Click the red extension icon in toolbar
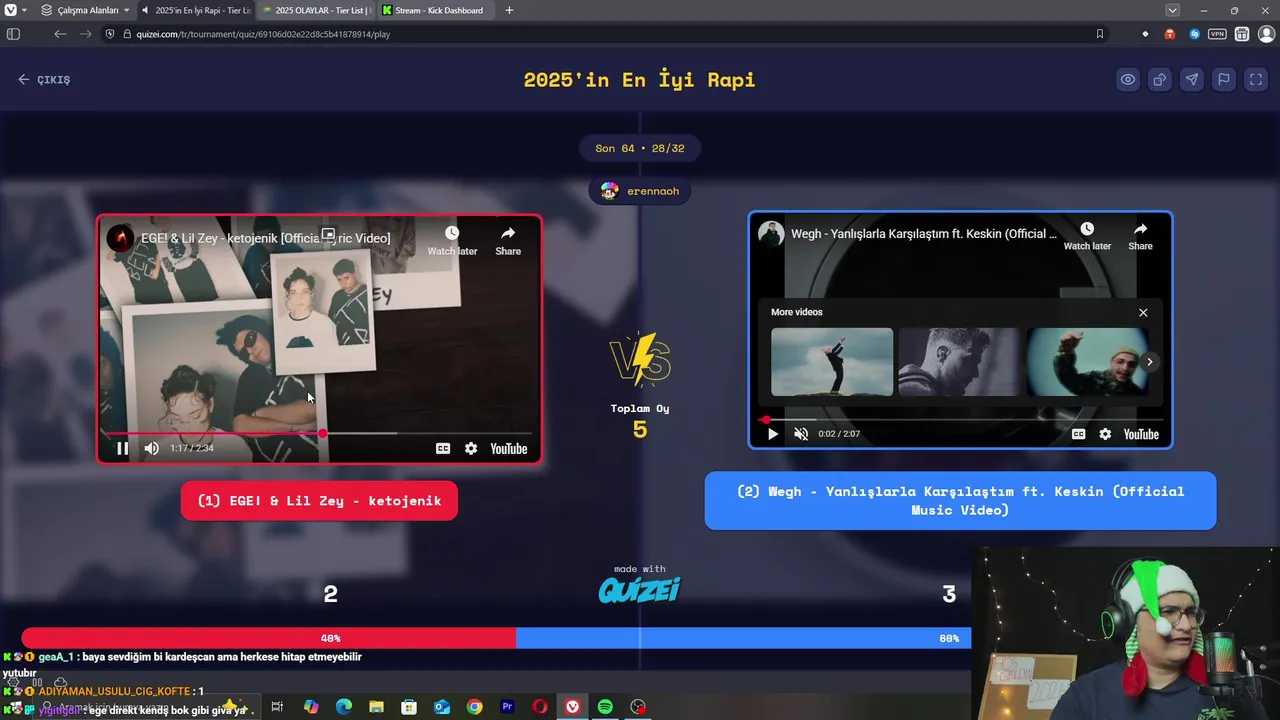Screen dimensions: 1280x720 (x=1170, y=34)
